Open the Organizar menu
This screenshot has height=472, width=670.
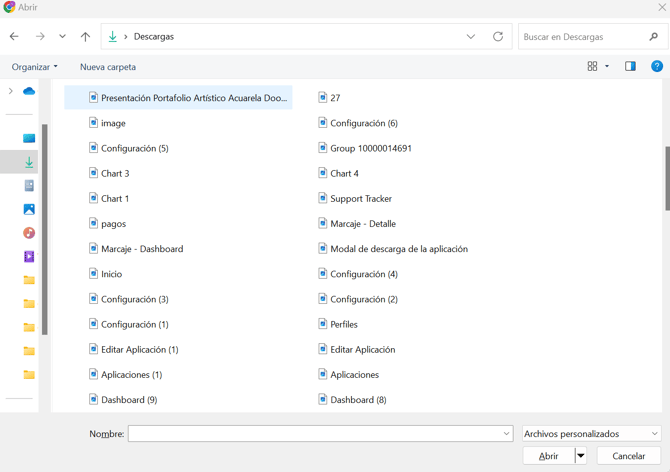34,67
